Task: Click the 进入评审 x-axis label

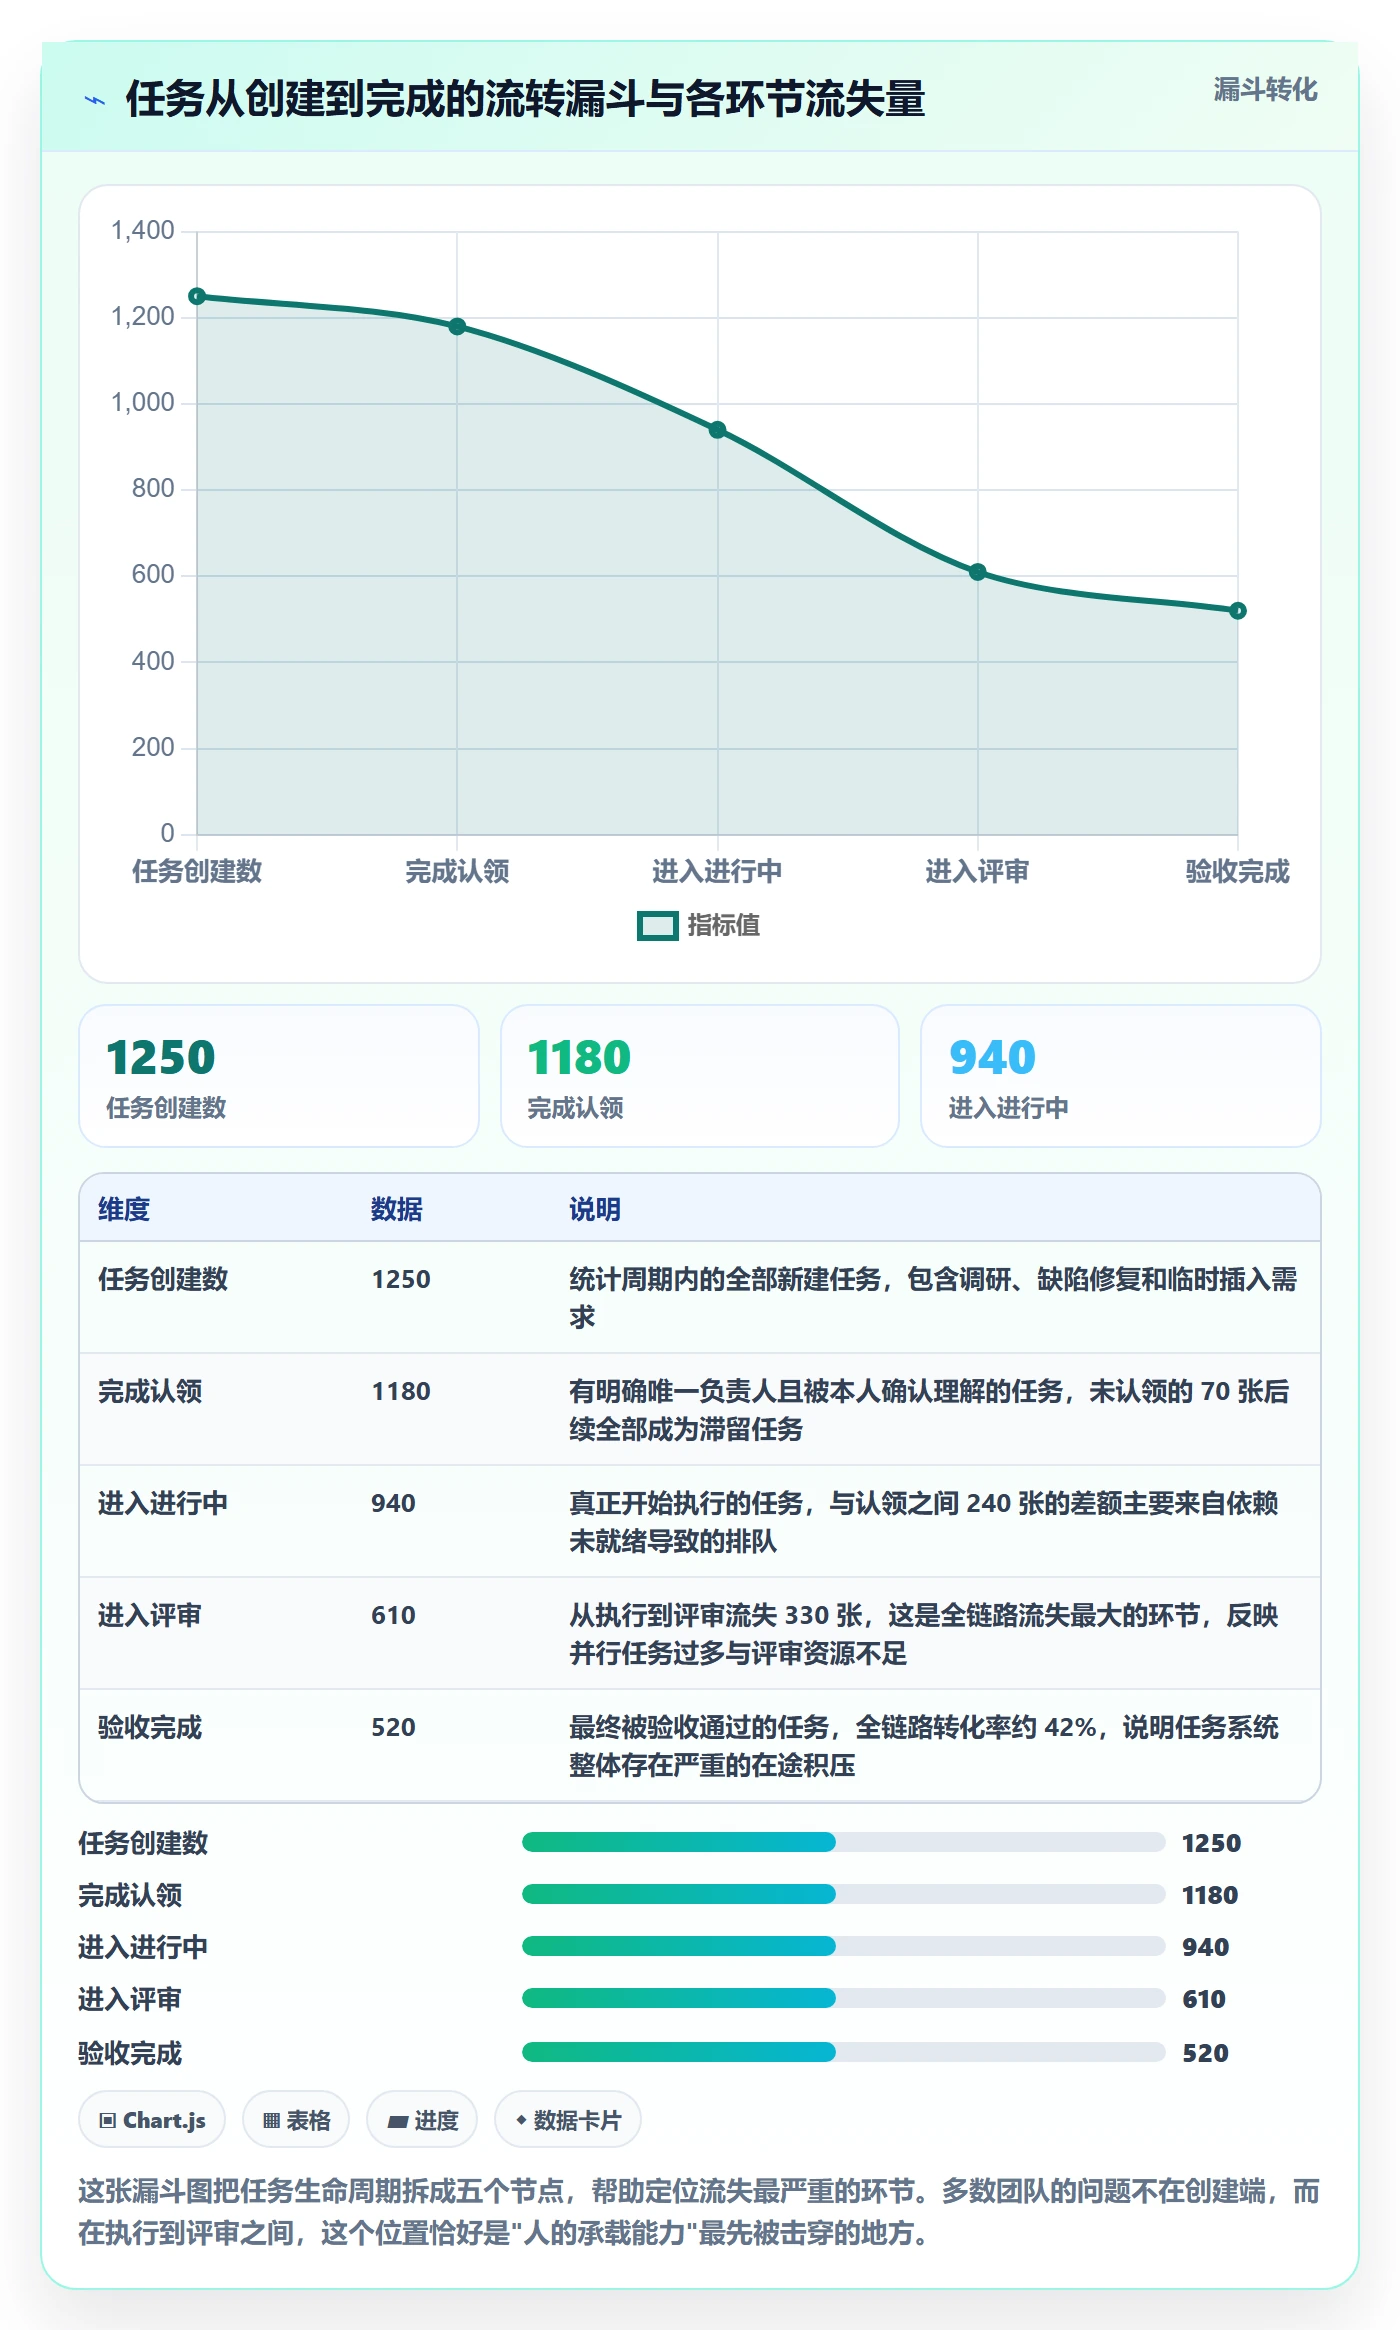Action: 977,871
